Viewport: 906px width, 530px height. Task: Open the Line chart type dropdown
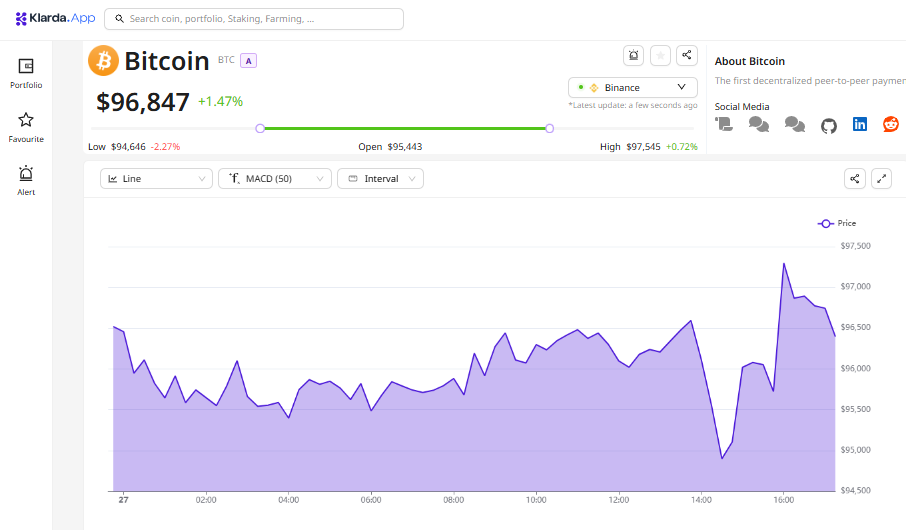tap(156, 179)
